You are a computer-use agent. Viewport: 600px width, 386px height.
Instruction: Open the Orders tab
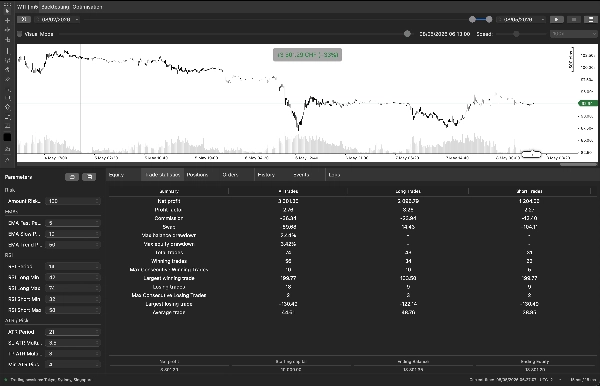[230, 175]
